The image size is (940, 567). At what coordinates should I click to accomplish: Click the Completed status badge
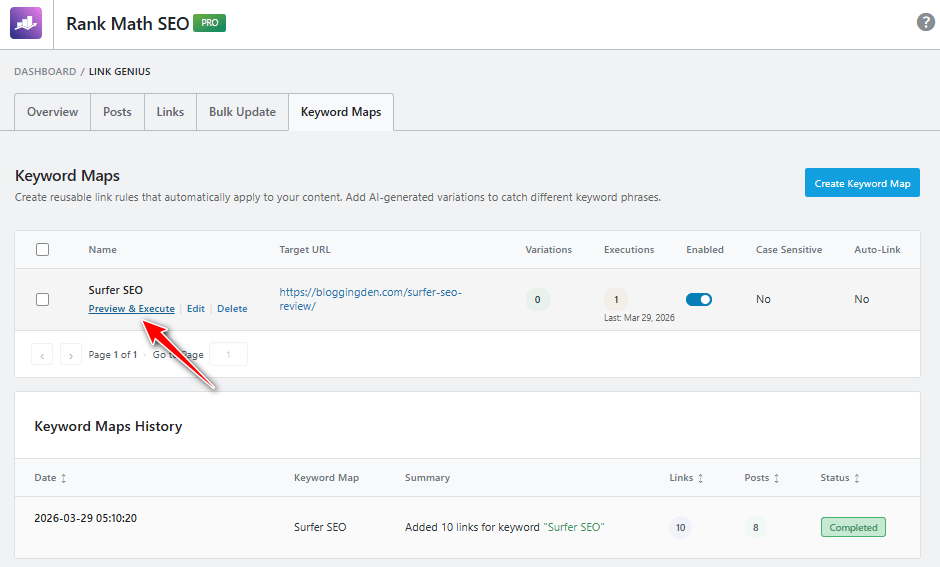[x=853, y=527]
